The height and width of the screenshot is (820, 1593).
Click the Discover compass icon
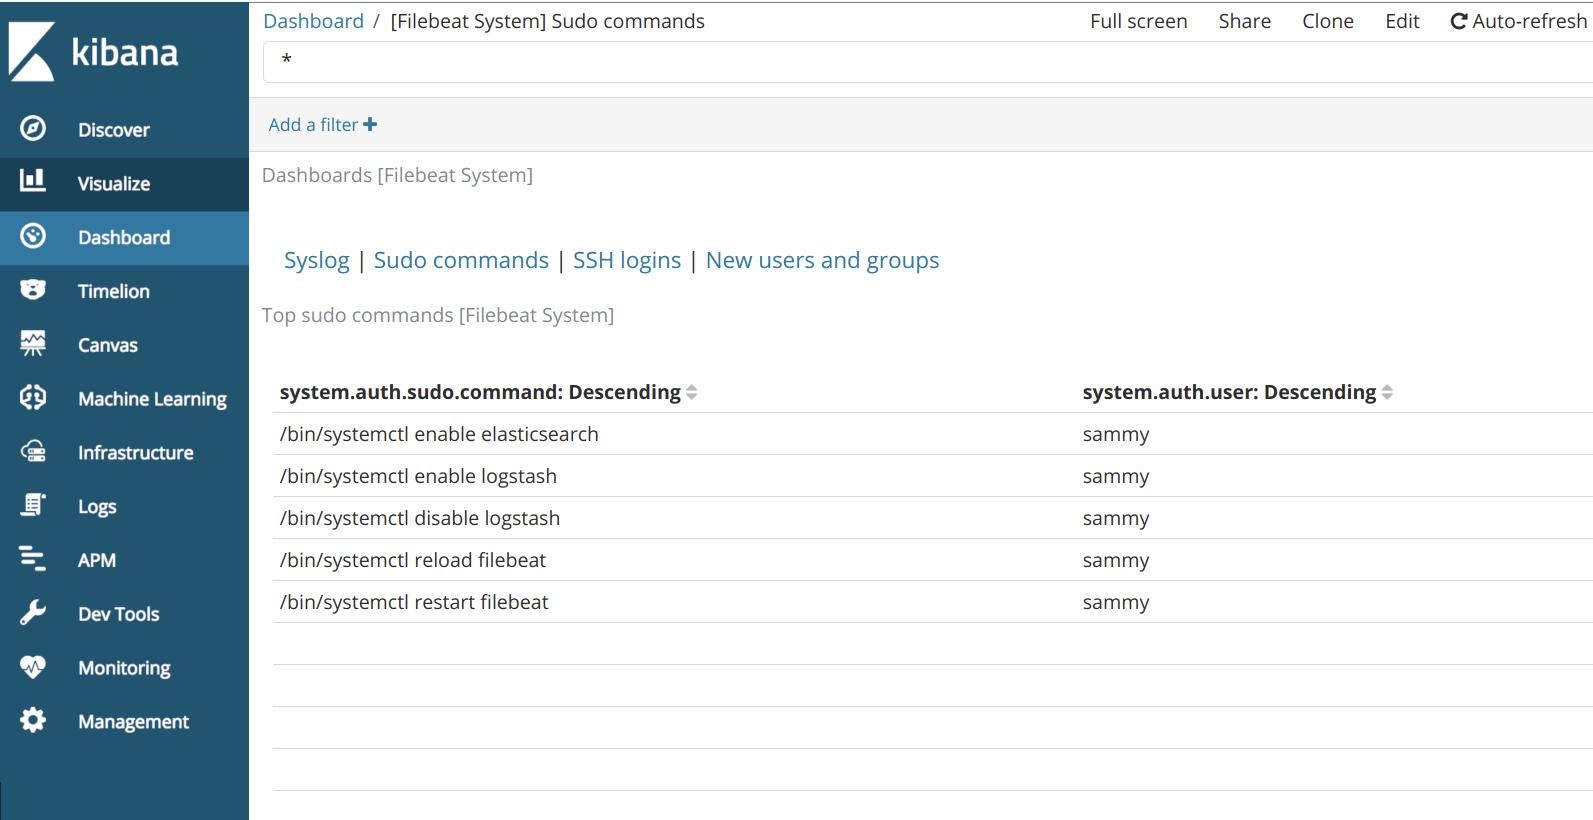(33, 128)
